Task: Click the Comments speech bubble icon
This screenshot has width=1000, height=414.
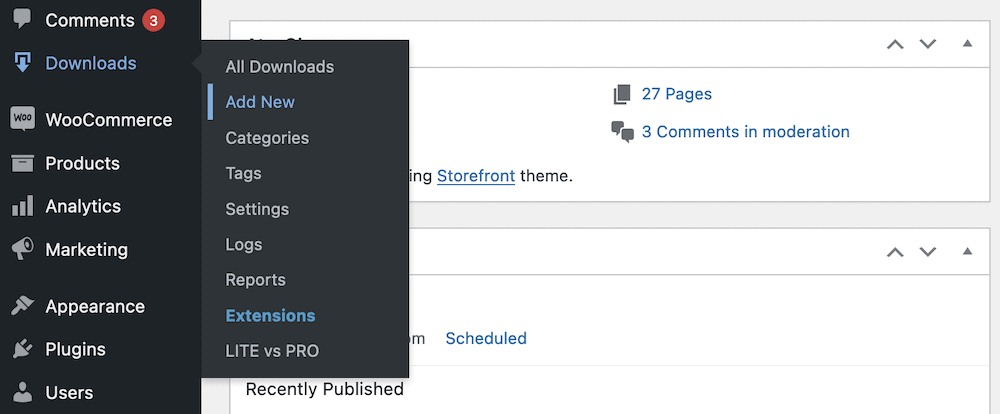Action: pyautogui.click(x=22, y=19)
